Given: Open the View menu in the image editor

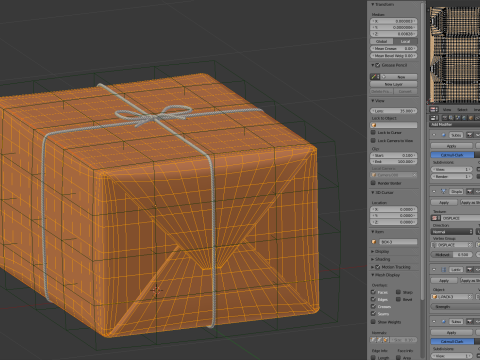Looking at the screenshot, I should point(447,110).
